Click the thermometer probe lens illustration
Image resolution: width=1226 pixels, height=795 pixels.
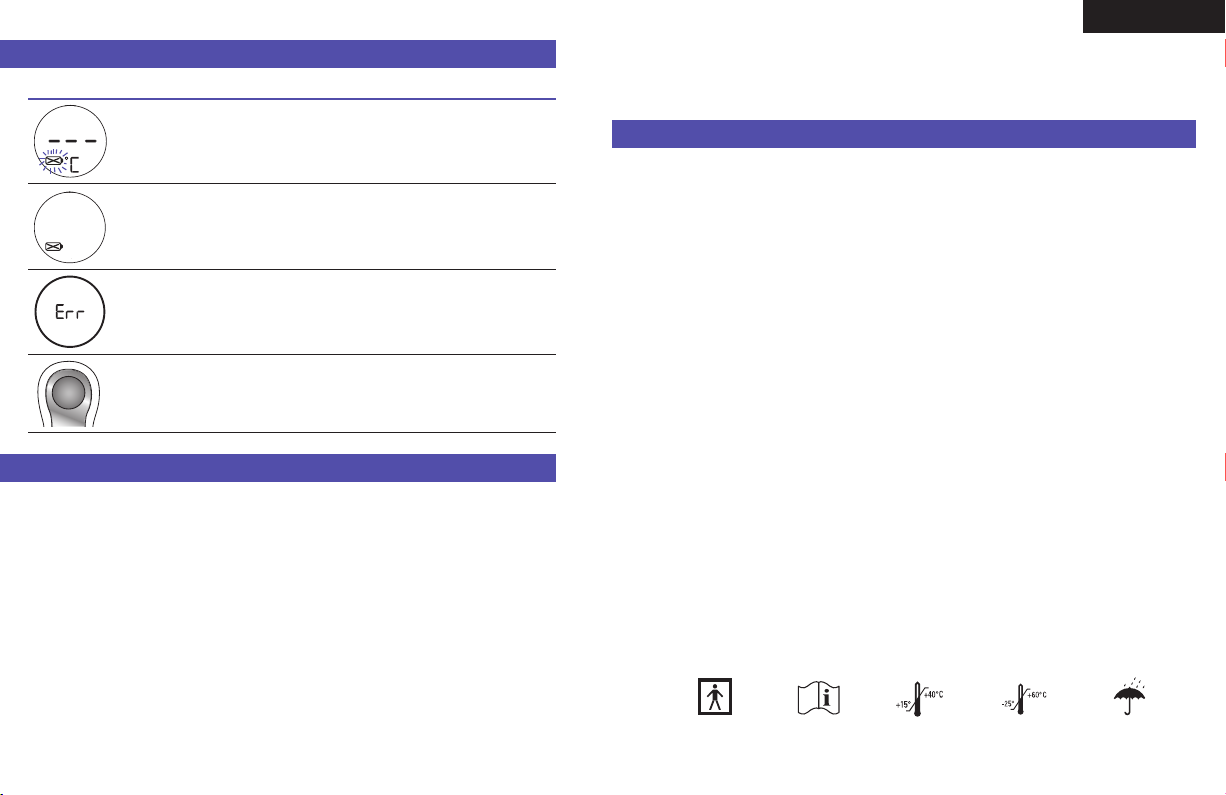point(70,394)
